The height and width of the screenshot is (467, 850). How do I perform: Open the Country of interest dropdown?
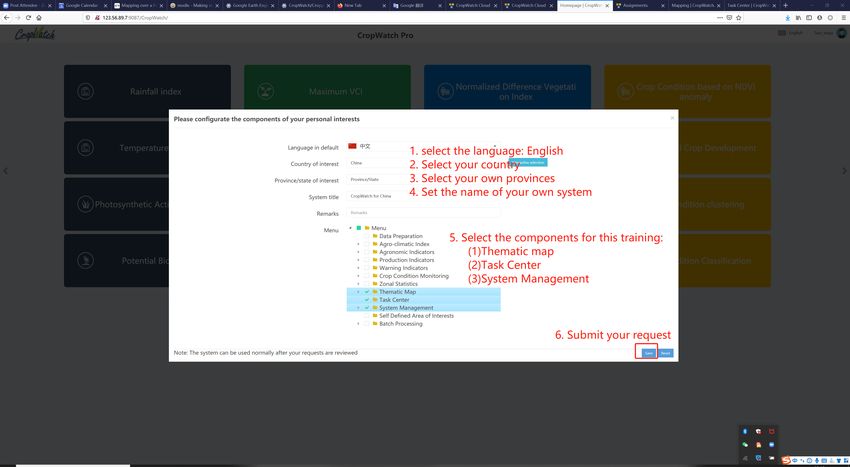(x=423, y=163)
